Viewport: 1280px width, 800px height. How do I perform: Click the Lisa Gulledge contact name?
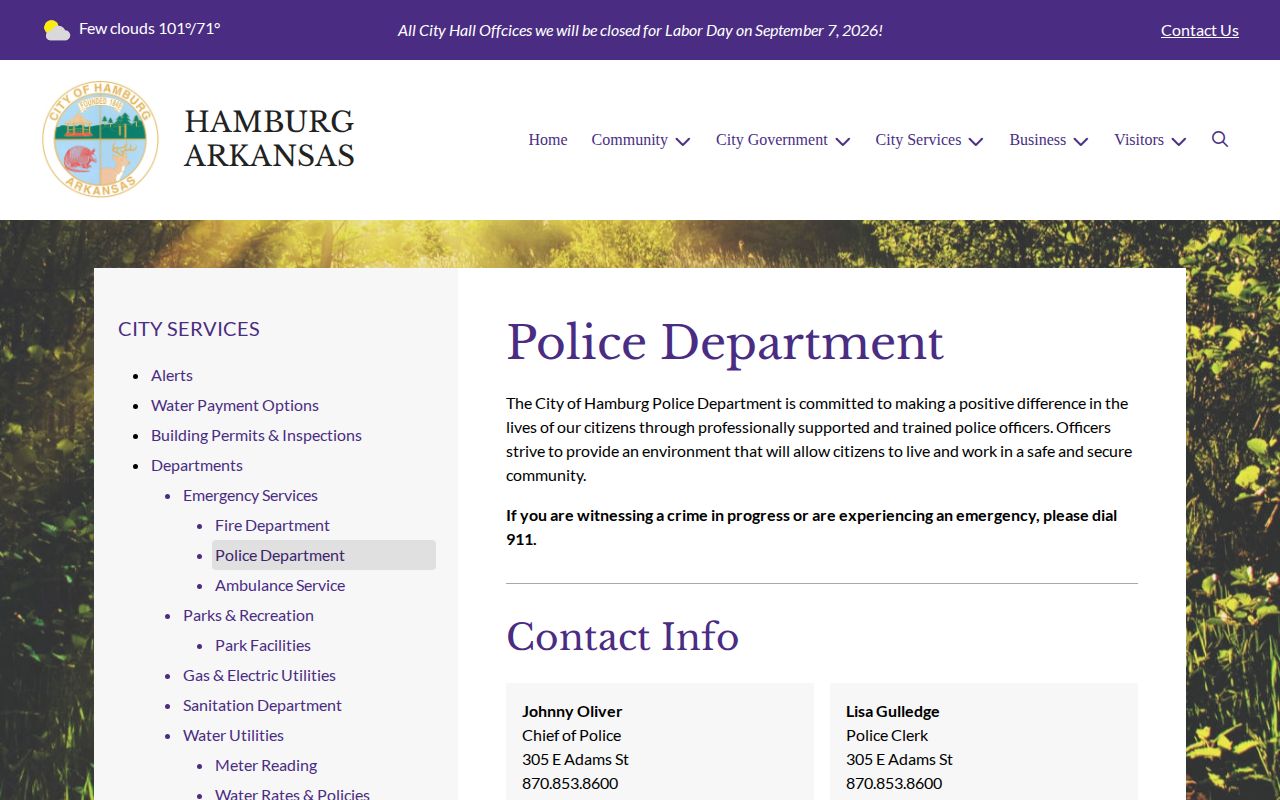click(893, 711)
